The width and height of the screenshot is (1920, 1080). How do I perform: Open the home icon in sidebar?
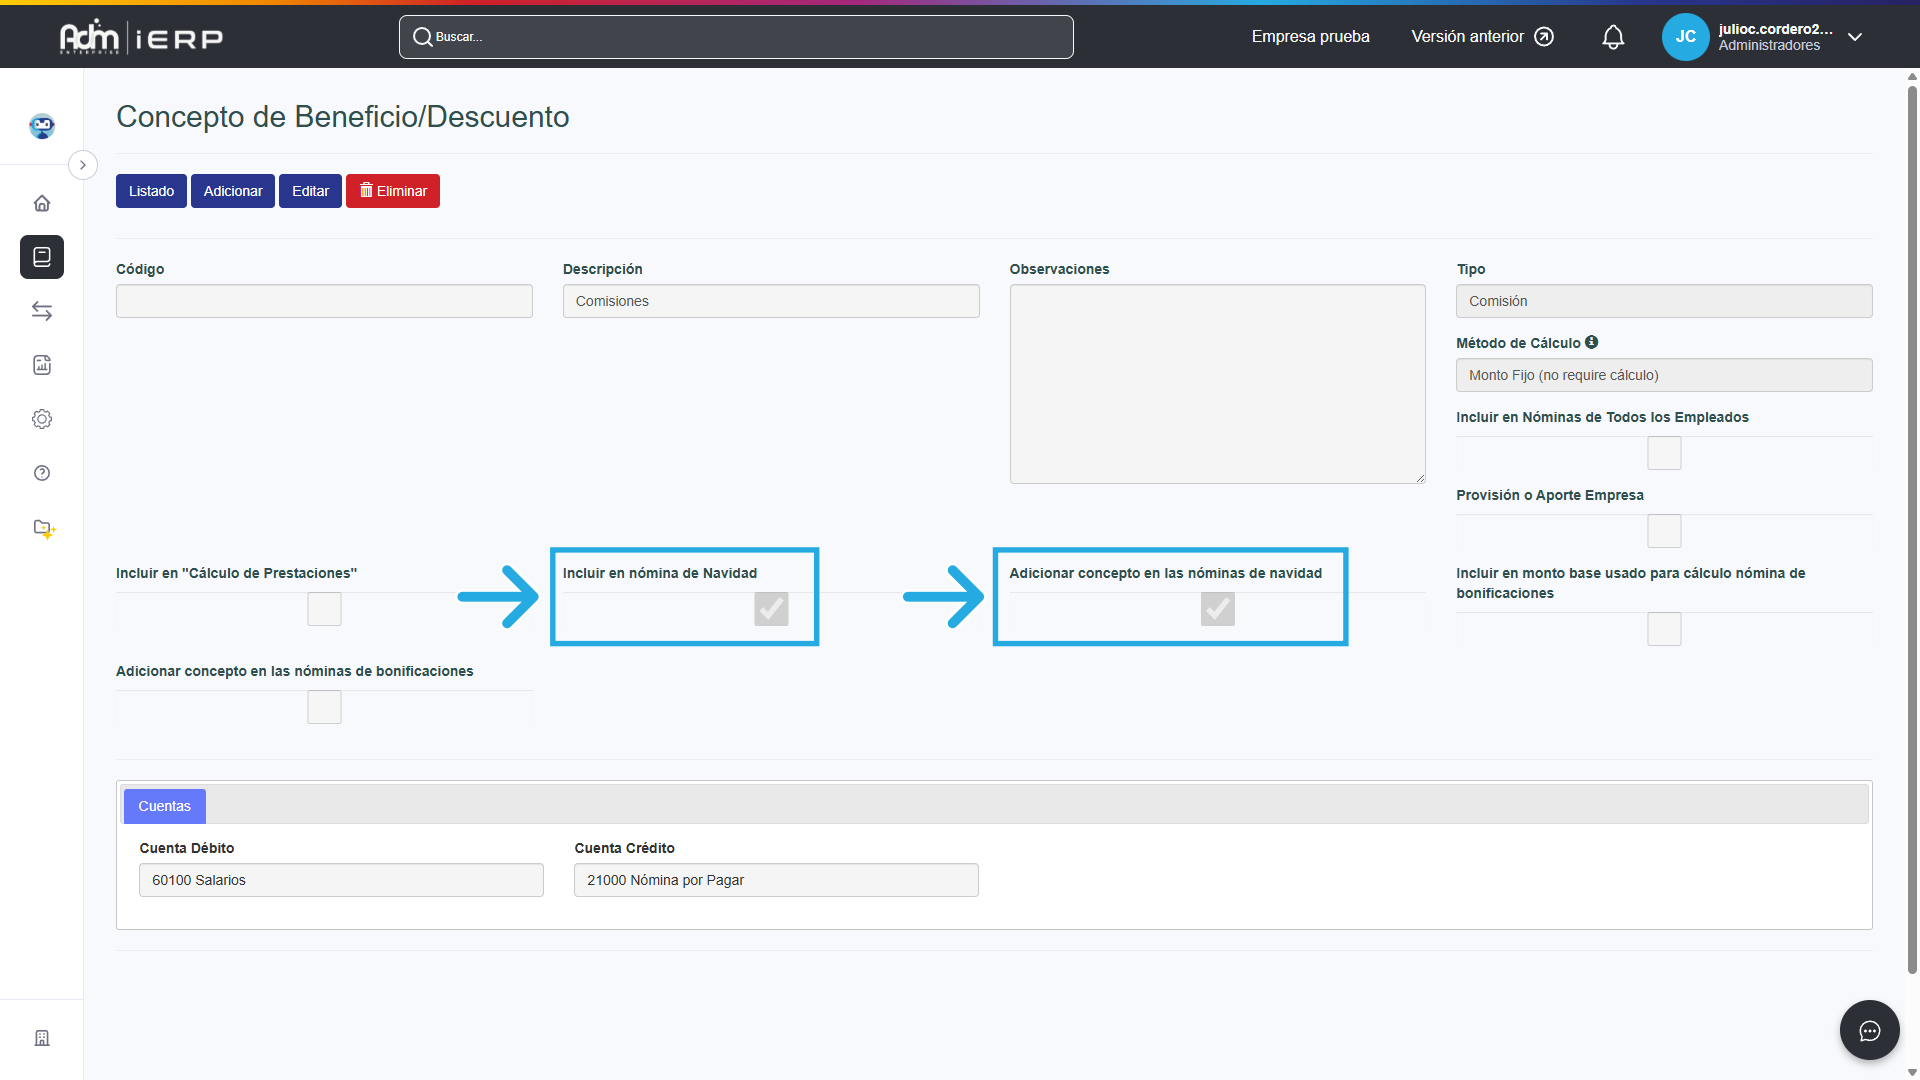[42, 203]
